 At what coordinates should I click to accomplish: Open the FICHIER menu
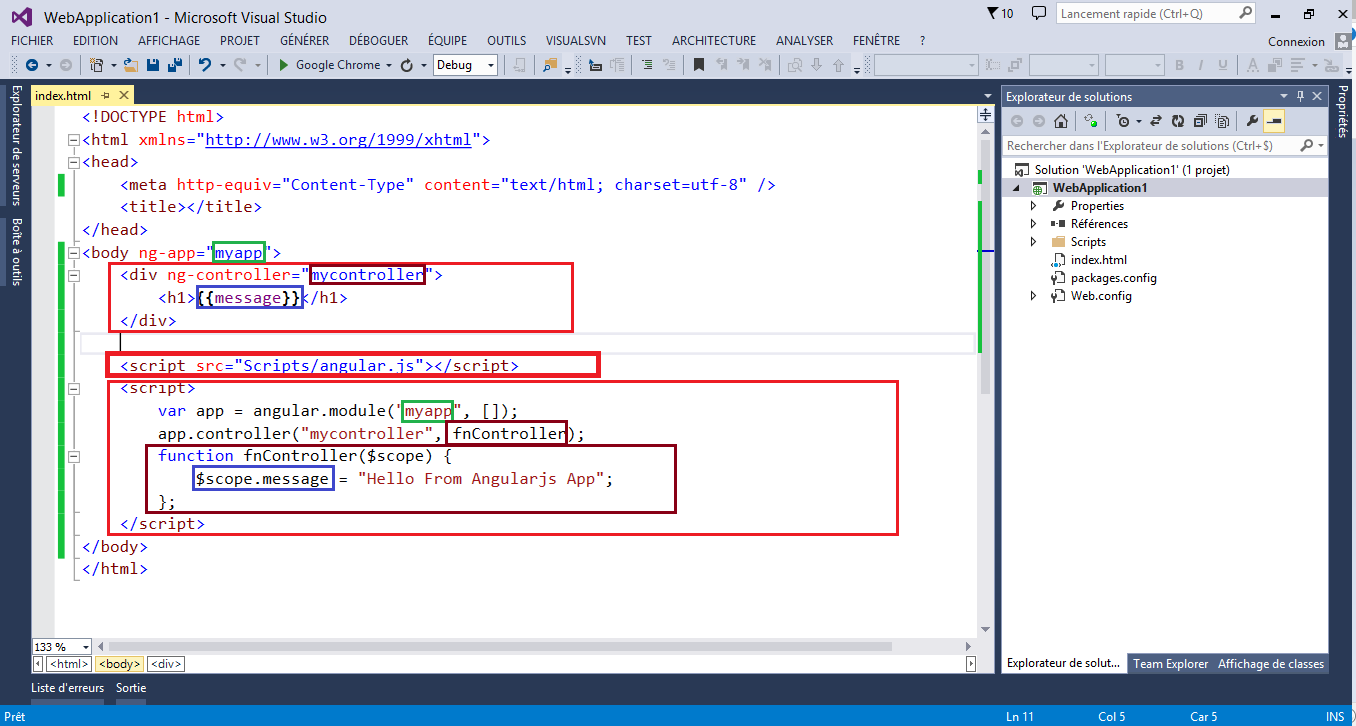[32, 41]
